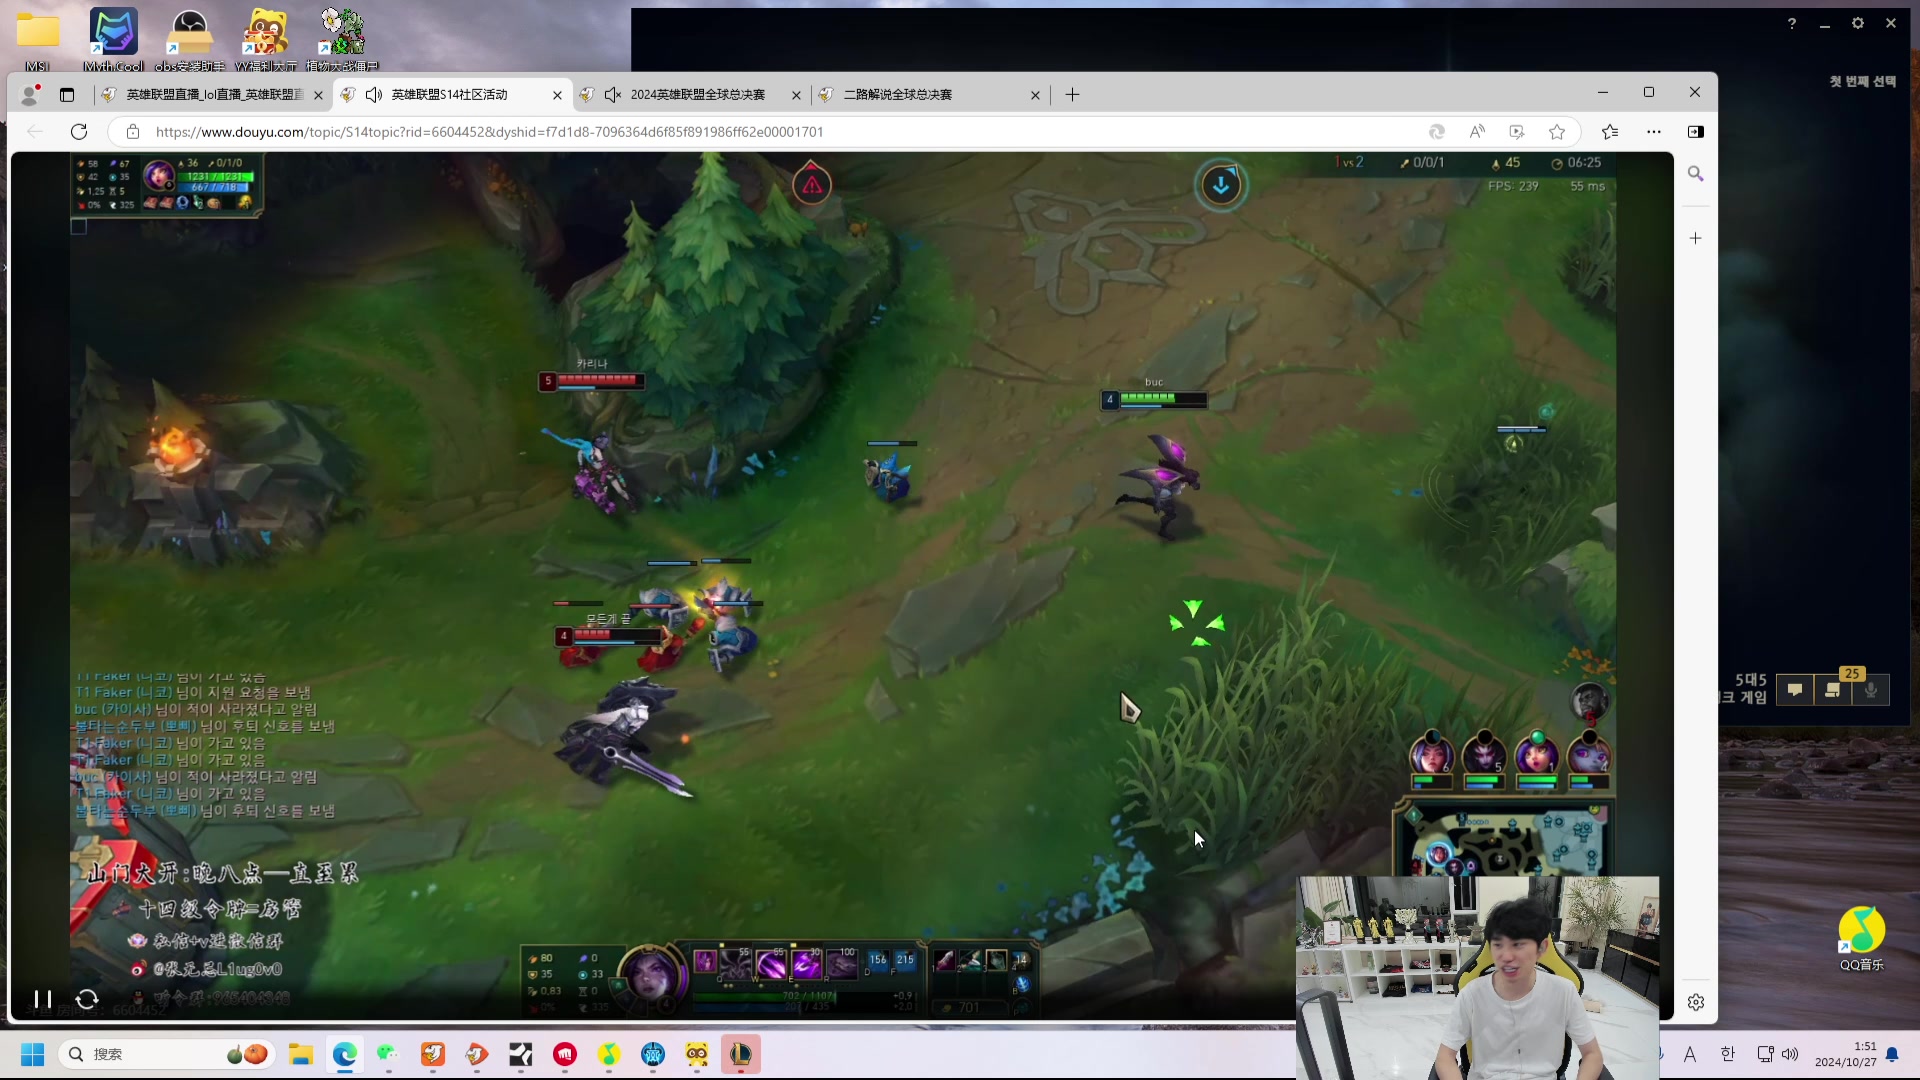
Task: Open the yellow folder on desktop
Action: [38, 40]
